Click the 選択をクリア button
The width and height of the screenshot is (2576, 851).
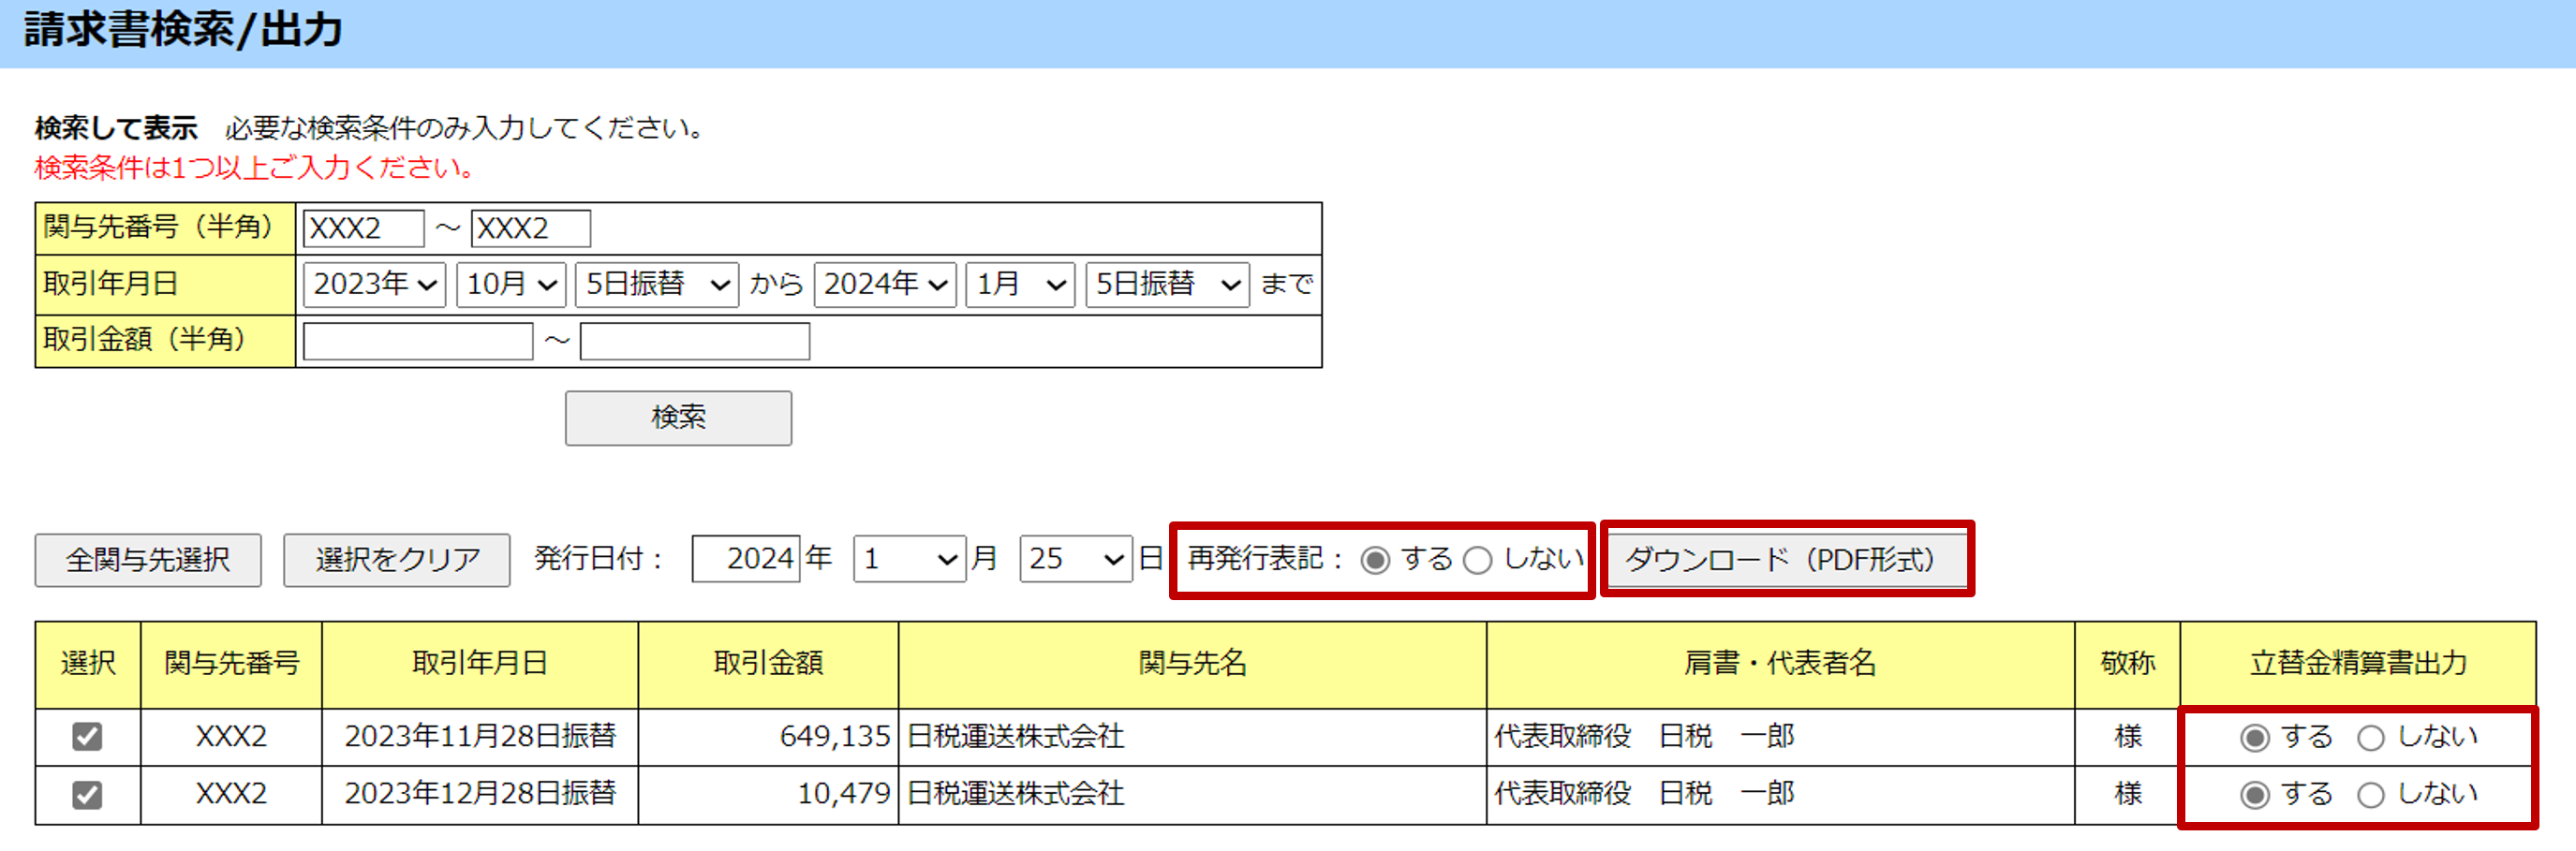[x=396, y=560]
